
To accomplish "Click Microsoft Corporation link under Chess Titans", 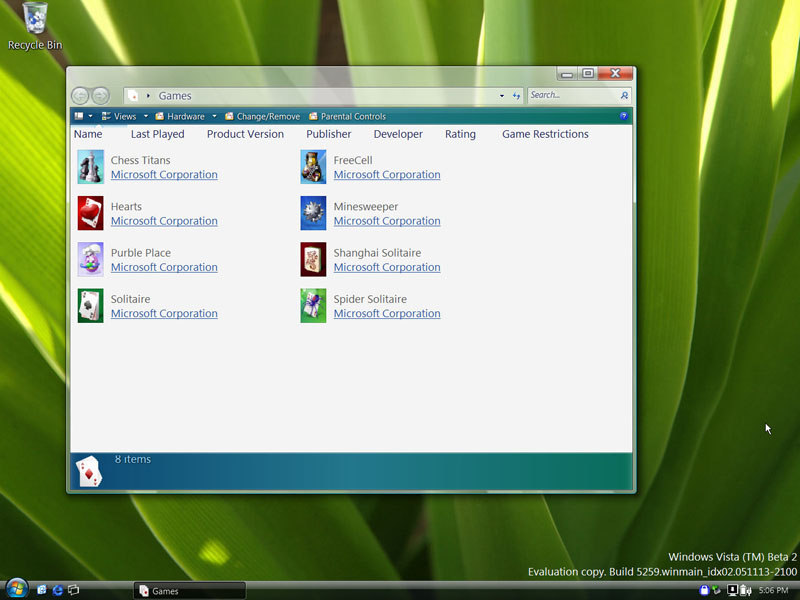I will click(x=164, y=174).
